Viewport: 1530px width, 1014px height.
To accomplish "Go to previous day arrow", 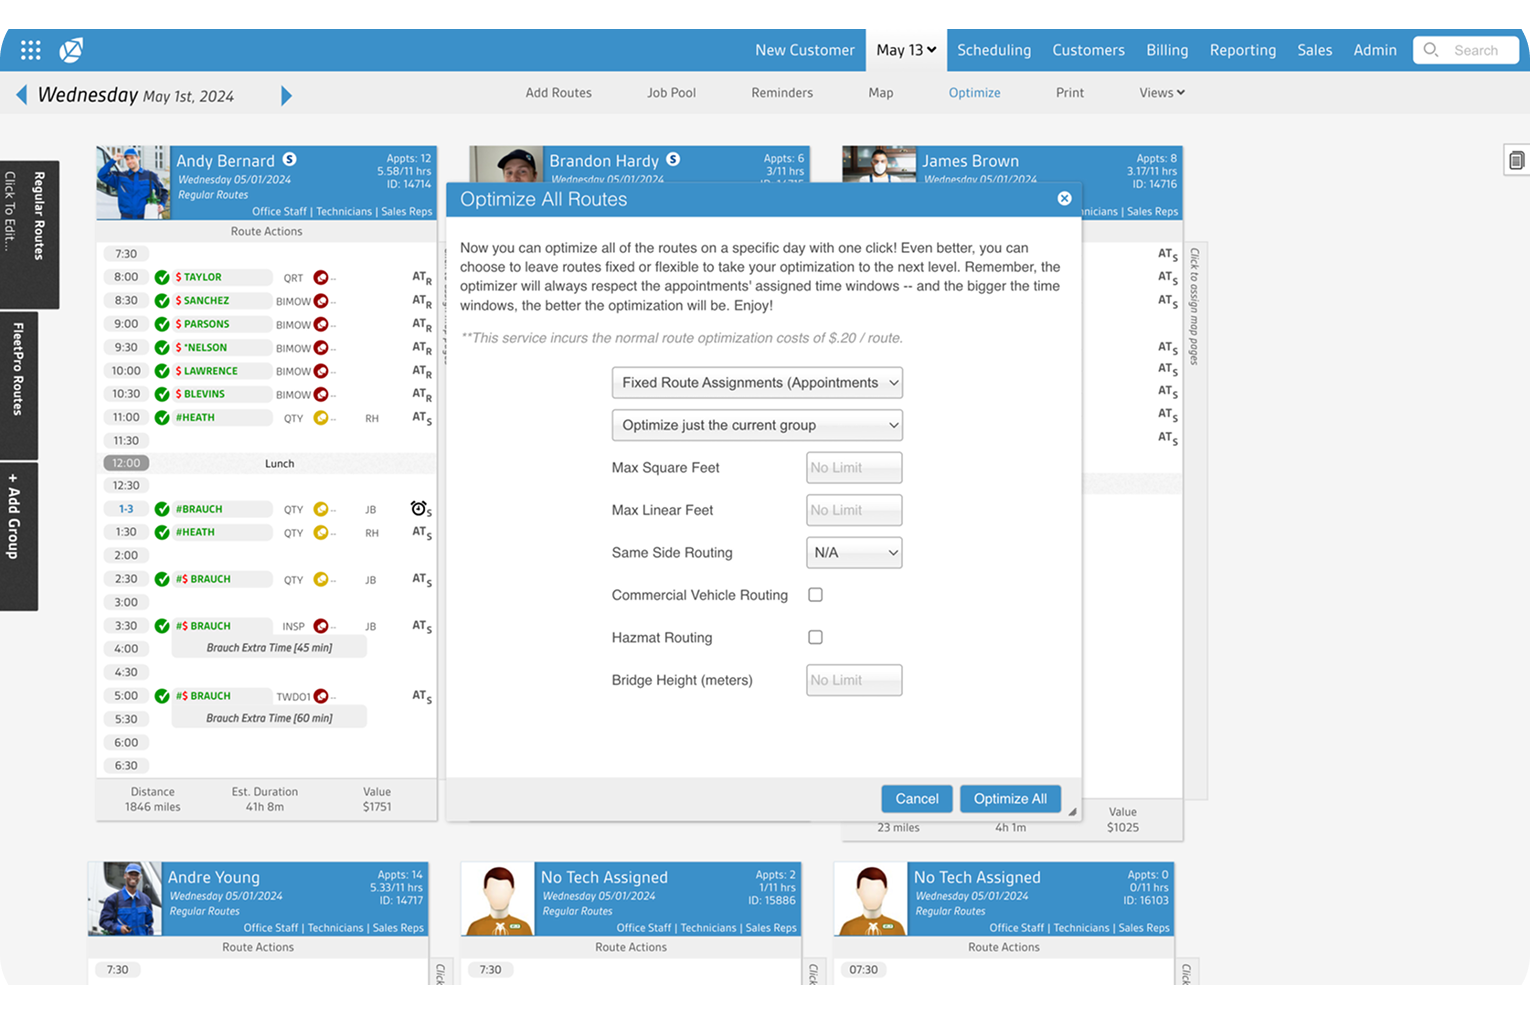I will tap(21, 95).
